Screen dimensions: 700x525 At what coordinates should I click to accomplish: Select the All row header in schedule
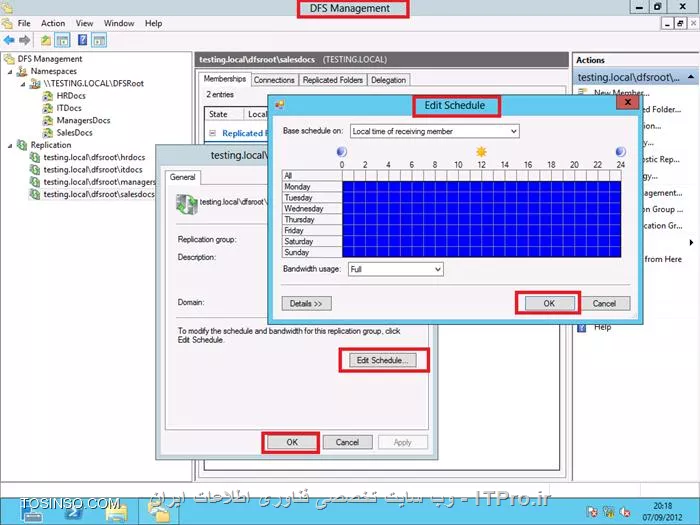tap(312, 175)
